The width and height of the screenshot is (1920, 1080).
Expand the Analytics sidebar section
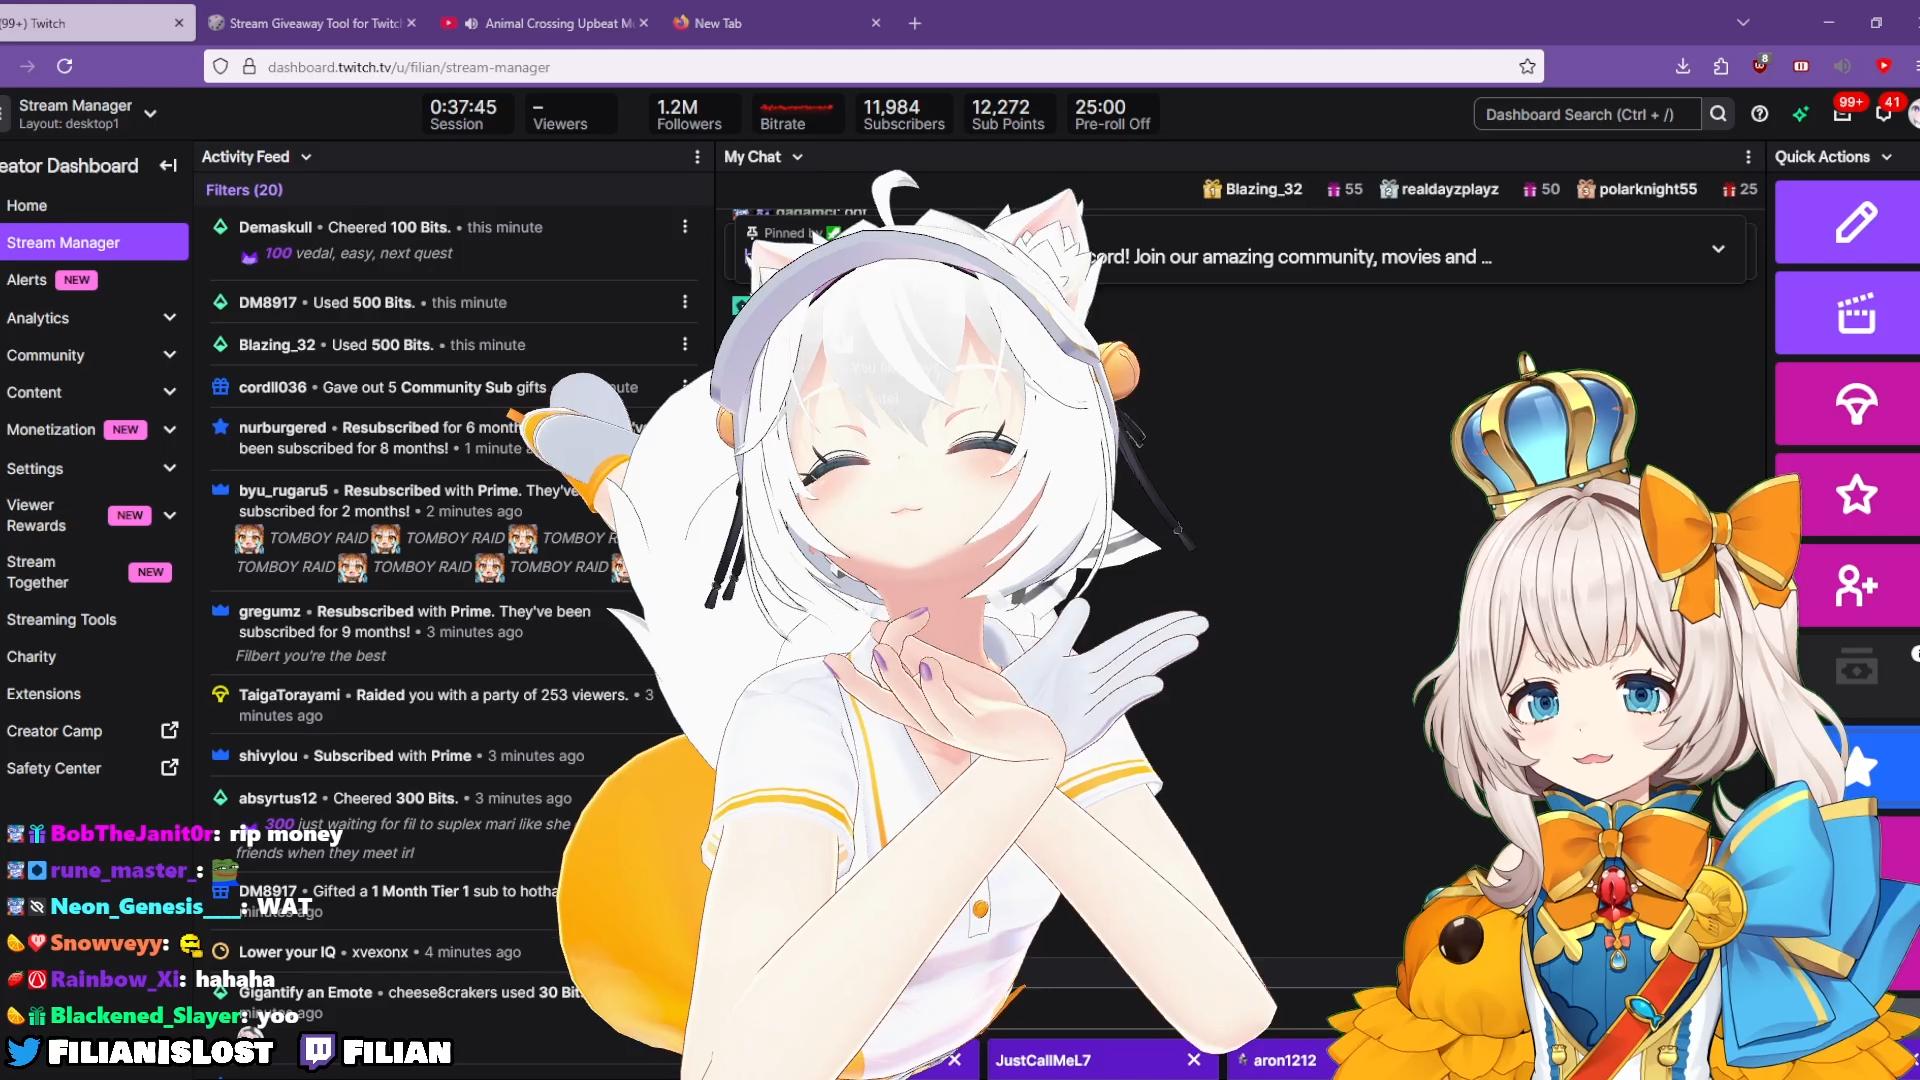click(169, 318)
